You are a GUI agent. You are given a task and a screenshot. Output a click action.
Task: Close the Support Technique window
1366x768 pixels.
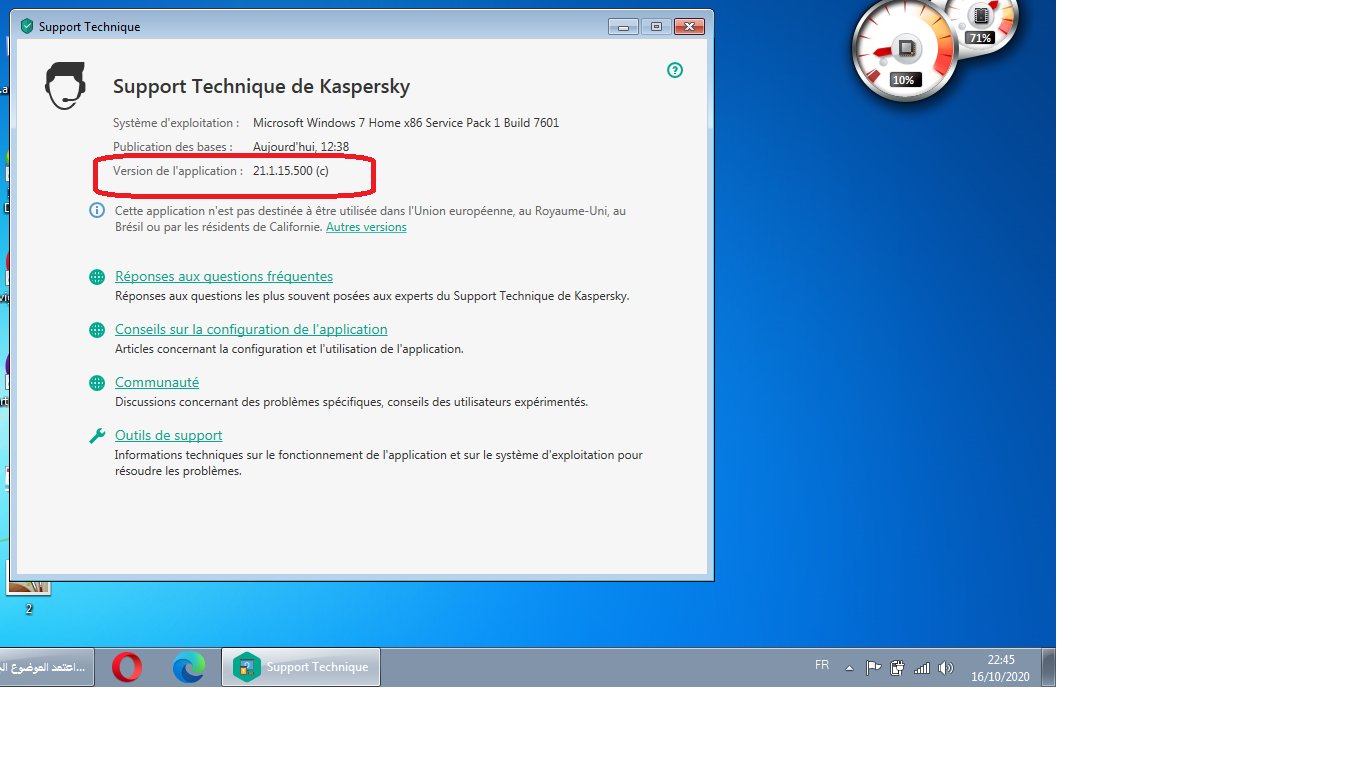[690, 26]
